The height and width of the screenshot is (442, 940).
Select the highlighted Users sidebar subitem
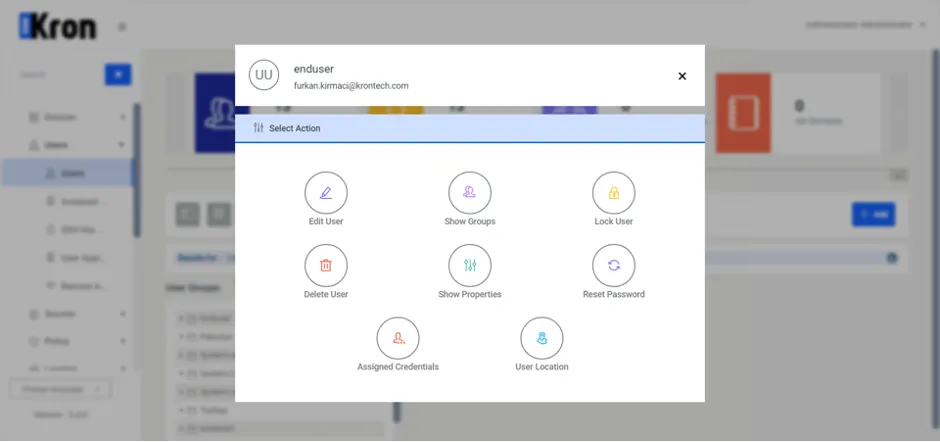67,173
